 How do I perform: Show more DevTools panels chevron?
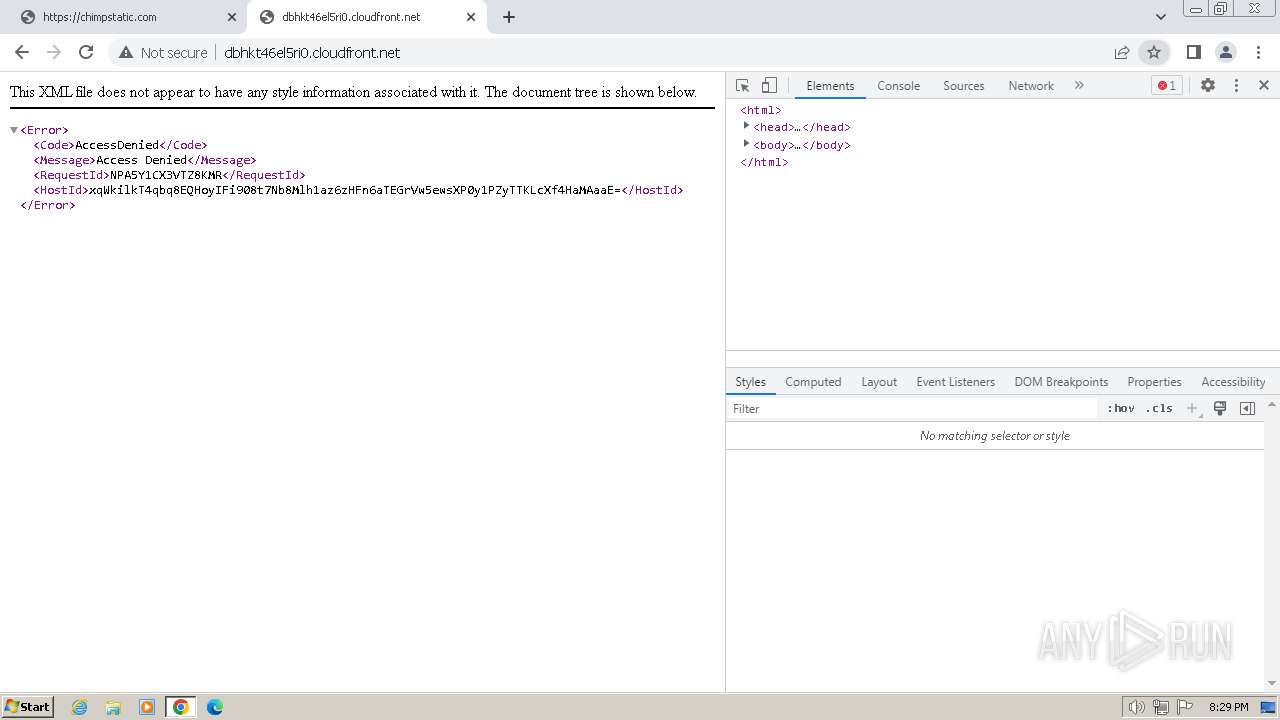[1079, 86]
